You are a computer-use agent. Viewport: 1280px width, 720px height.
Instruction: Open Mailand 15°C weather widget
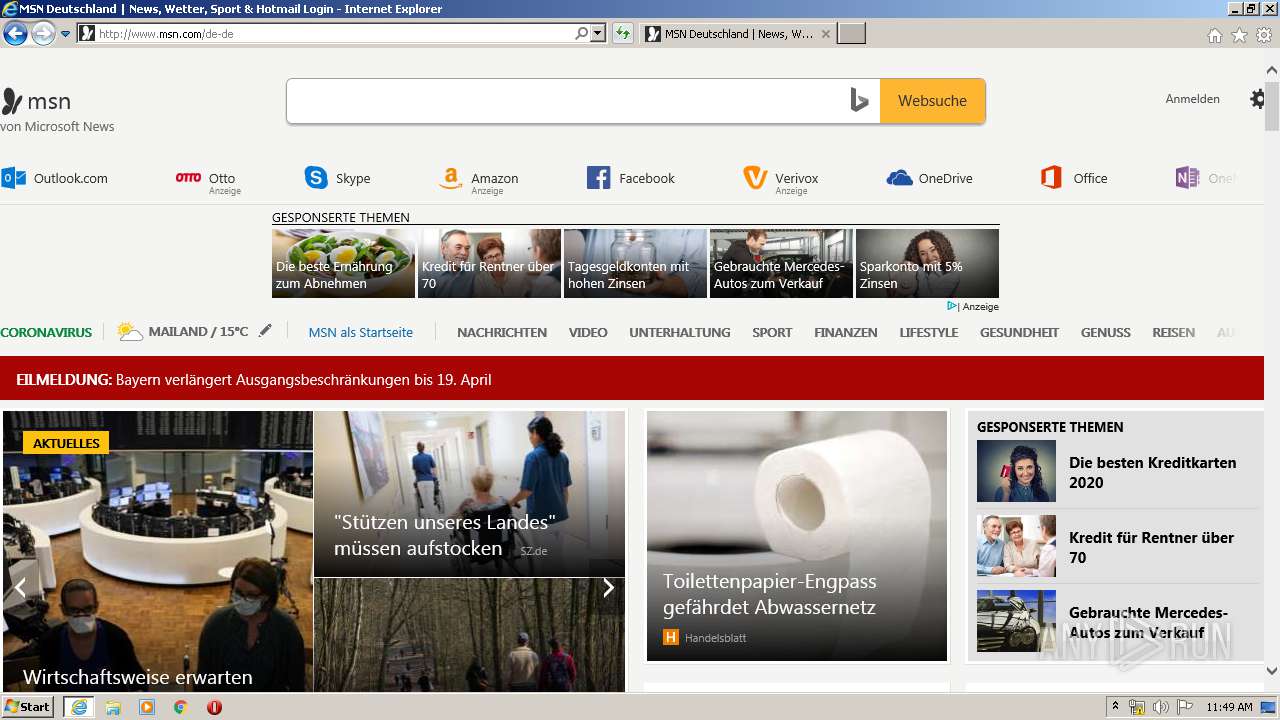(183, 332)
